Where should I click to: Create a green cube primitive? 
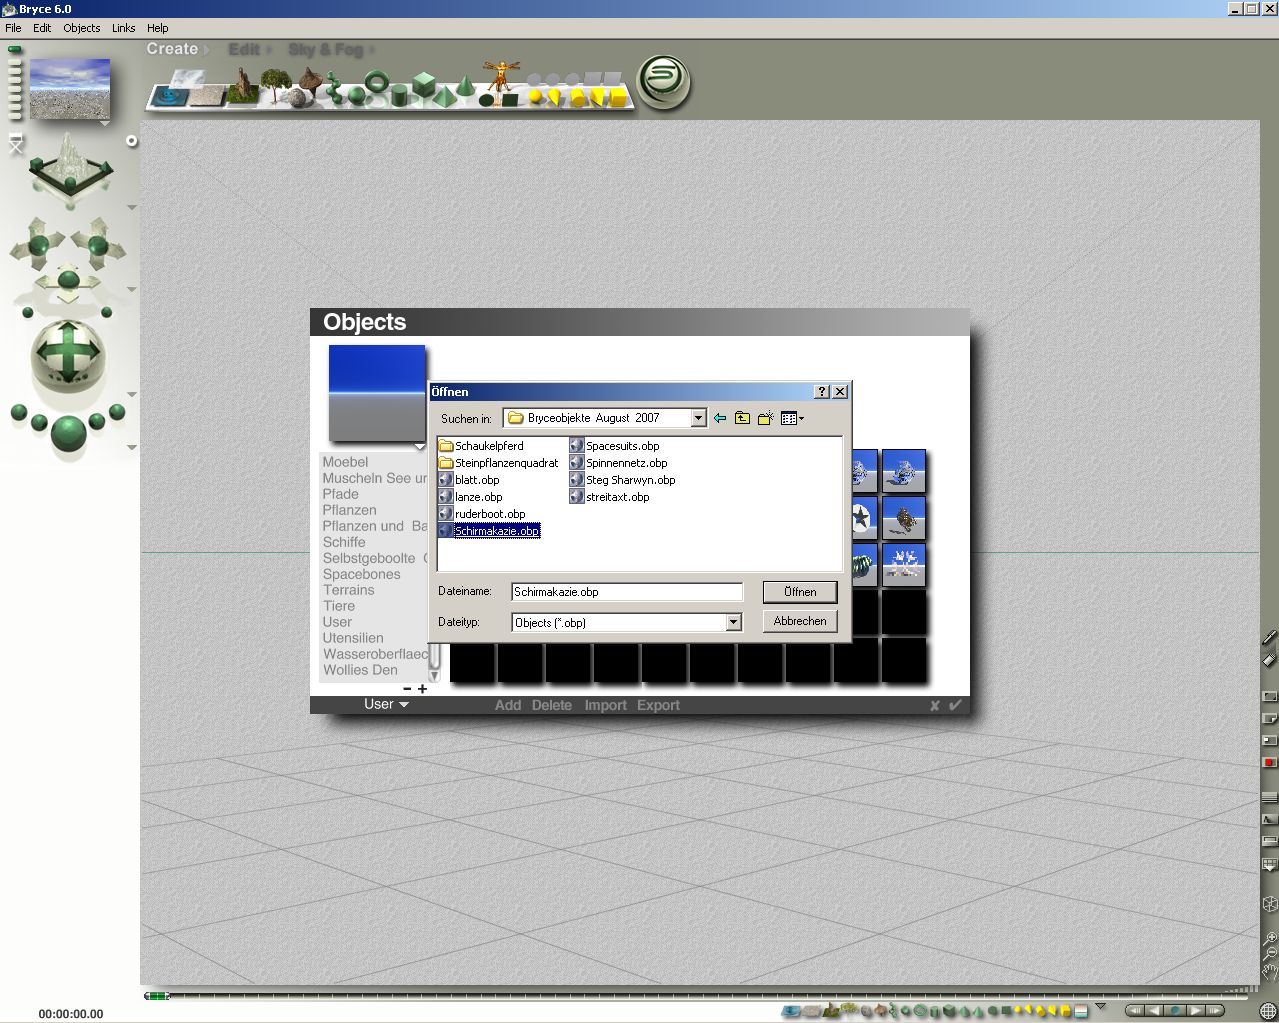point(424,84)
